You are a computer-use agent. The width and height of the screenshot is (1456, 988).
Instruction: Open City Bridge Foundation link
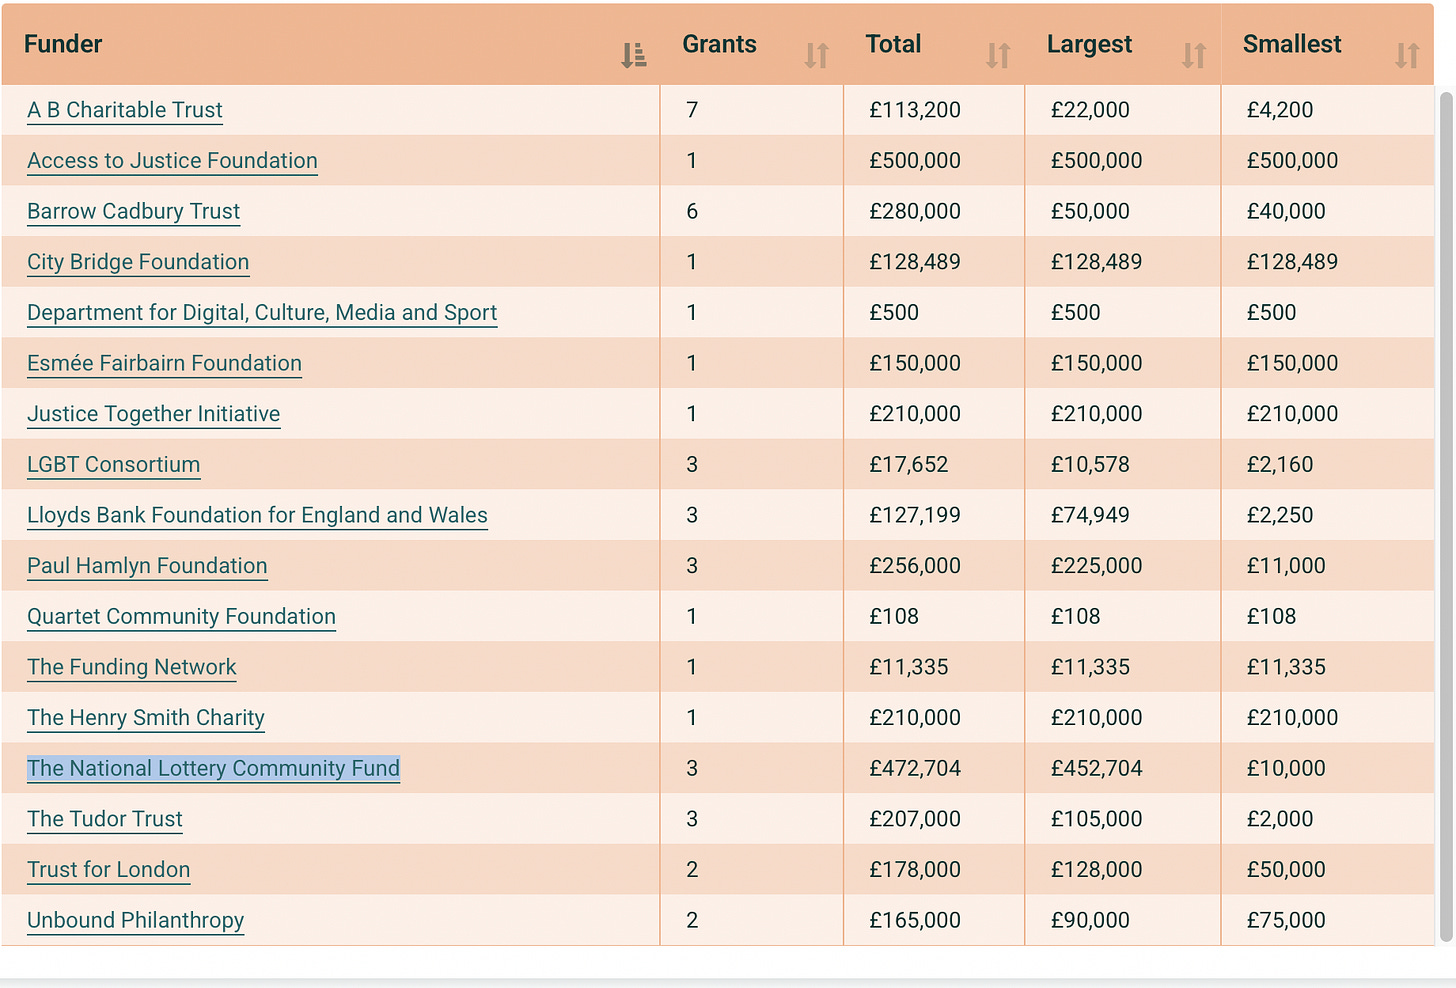point(138,262)
